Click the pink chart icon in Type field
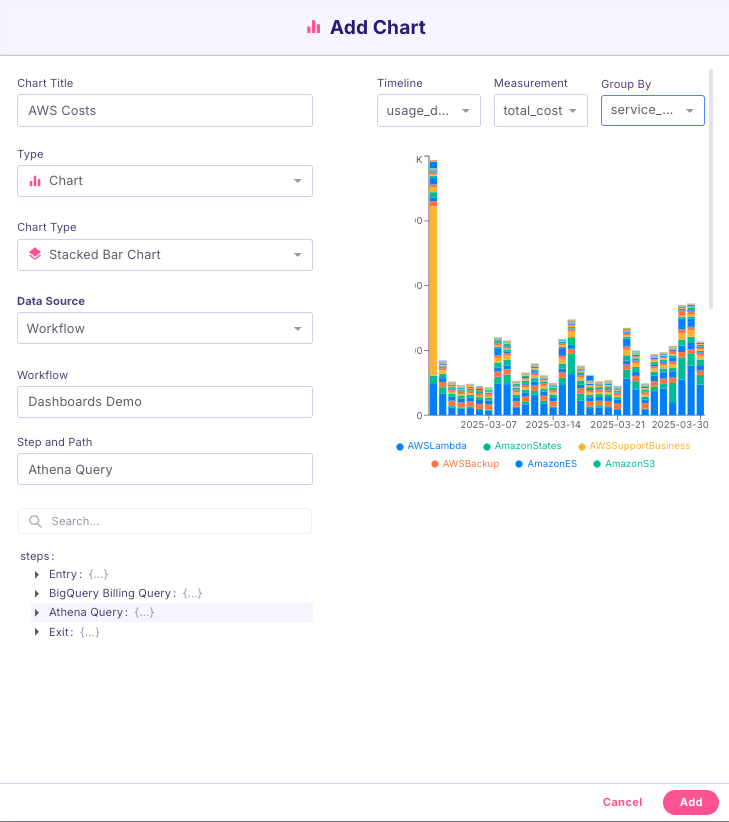This screenshot has height=822, width=729. (x=35, y=181)
